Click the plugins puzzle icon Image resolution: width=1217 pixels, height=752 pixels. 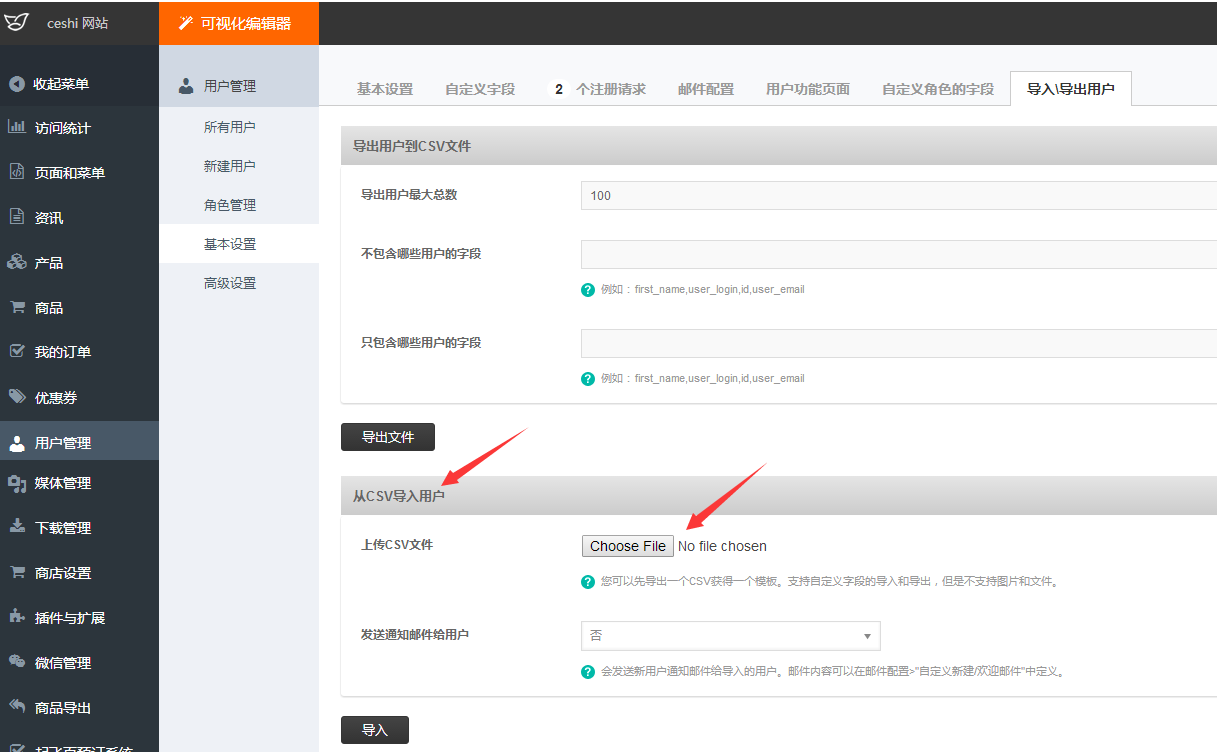17,617
